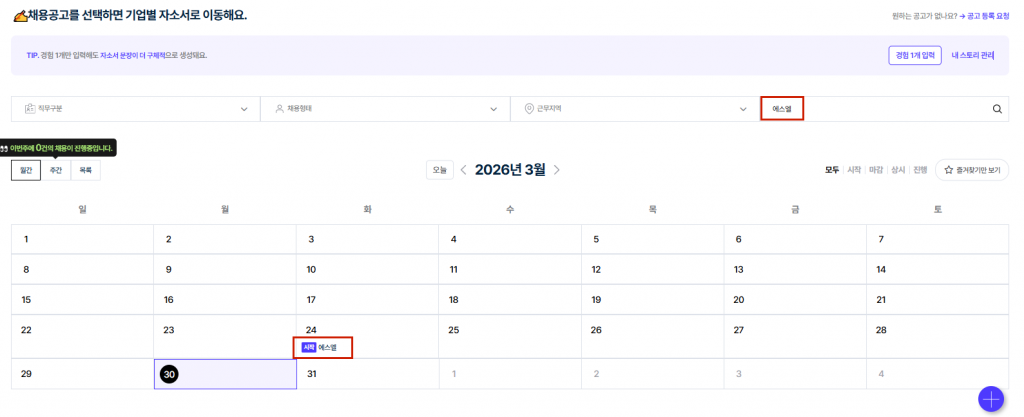Click the purple floating plus button
1024x417 pixels.
point(991,398)
